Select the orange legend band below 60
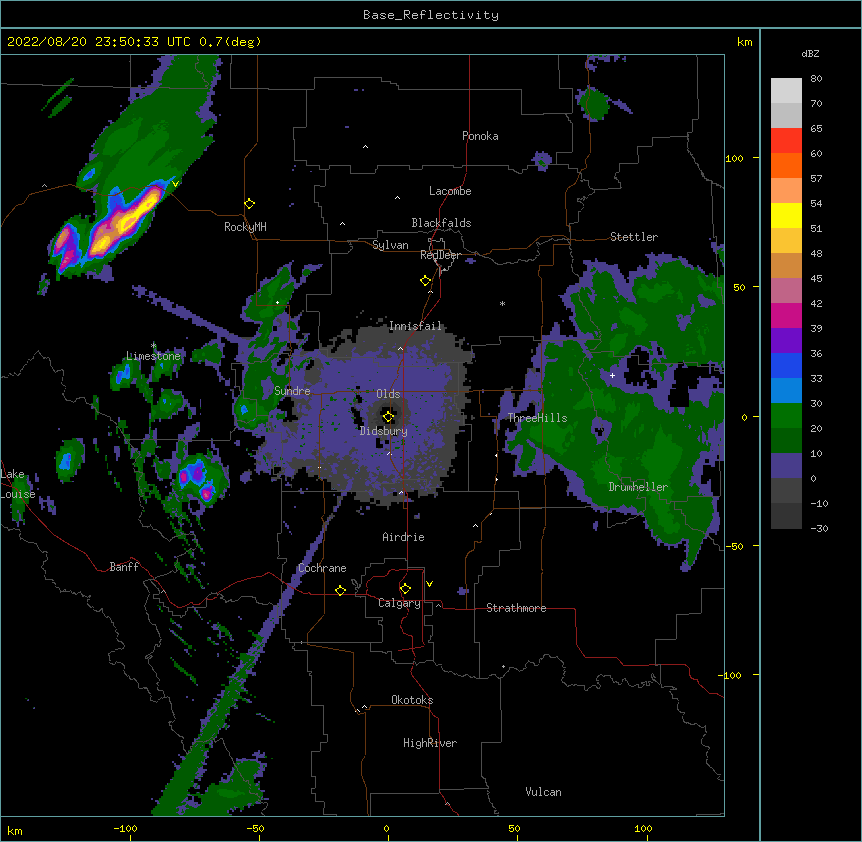Image resolution: width=862 pixels, height=842 pixels. (786, 165)
